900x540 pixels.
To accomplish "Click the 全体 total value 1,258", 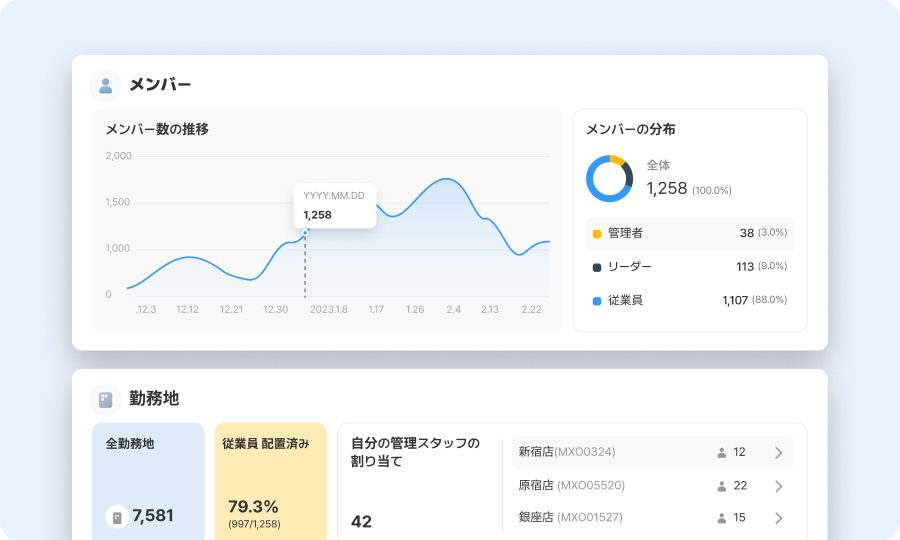I will tap(667, 188).
